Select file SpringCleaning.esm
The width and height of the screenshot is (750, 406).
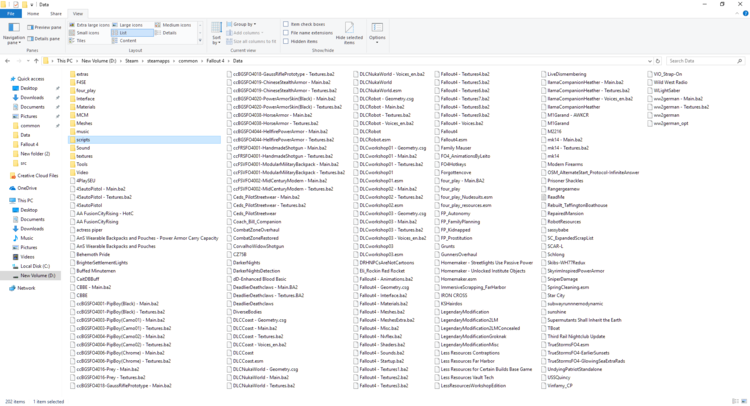[565, 287]
